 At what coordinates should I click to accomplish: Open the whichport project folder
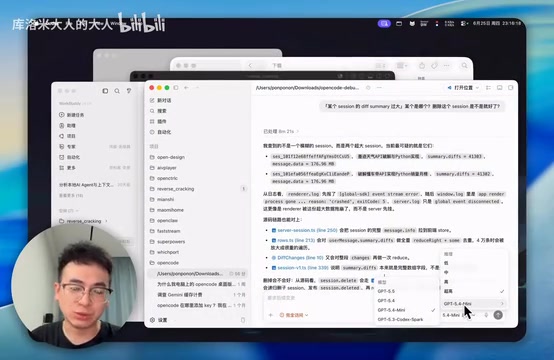tap(198, 252)
